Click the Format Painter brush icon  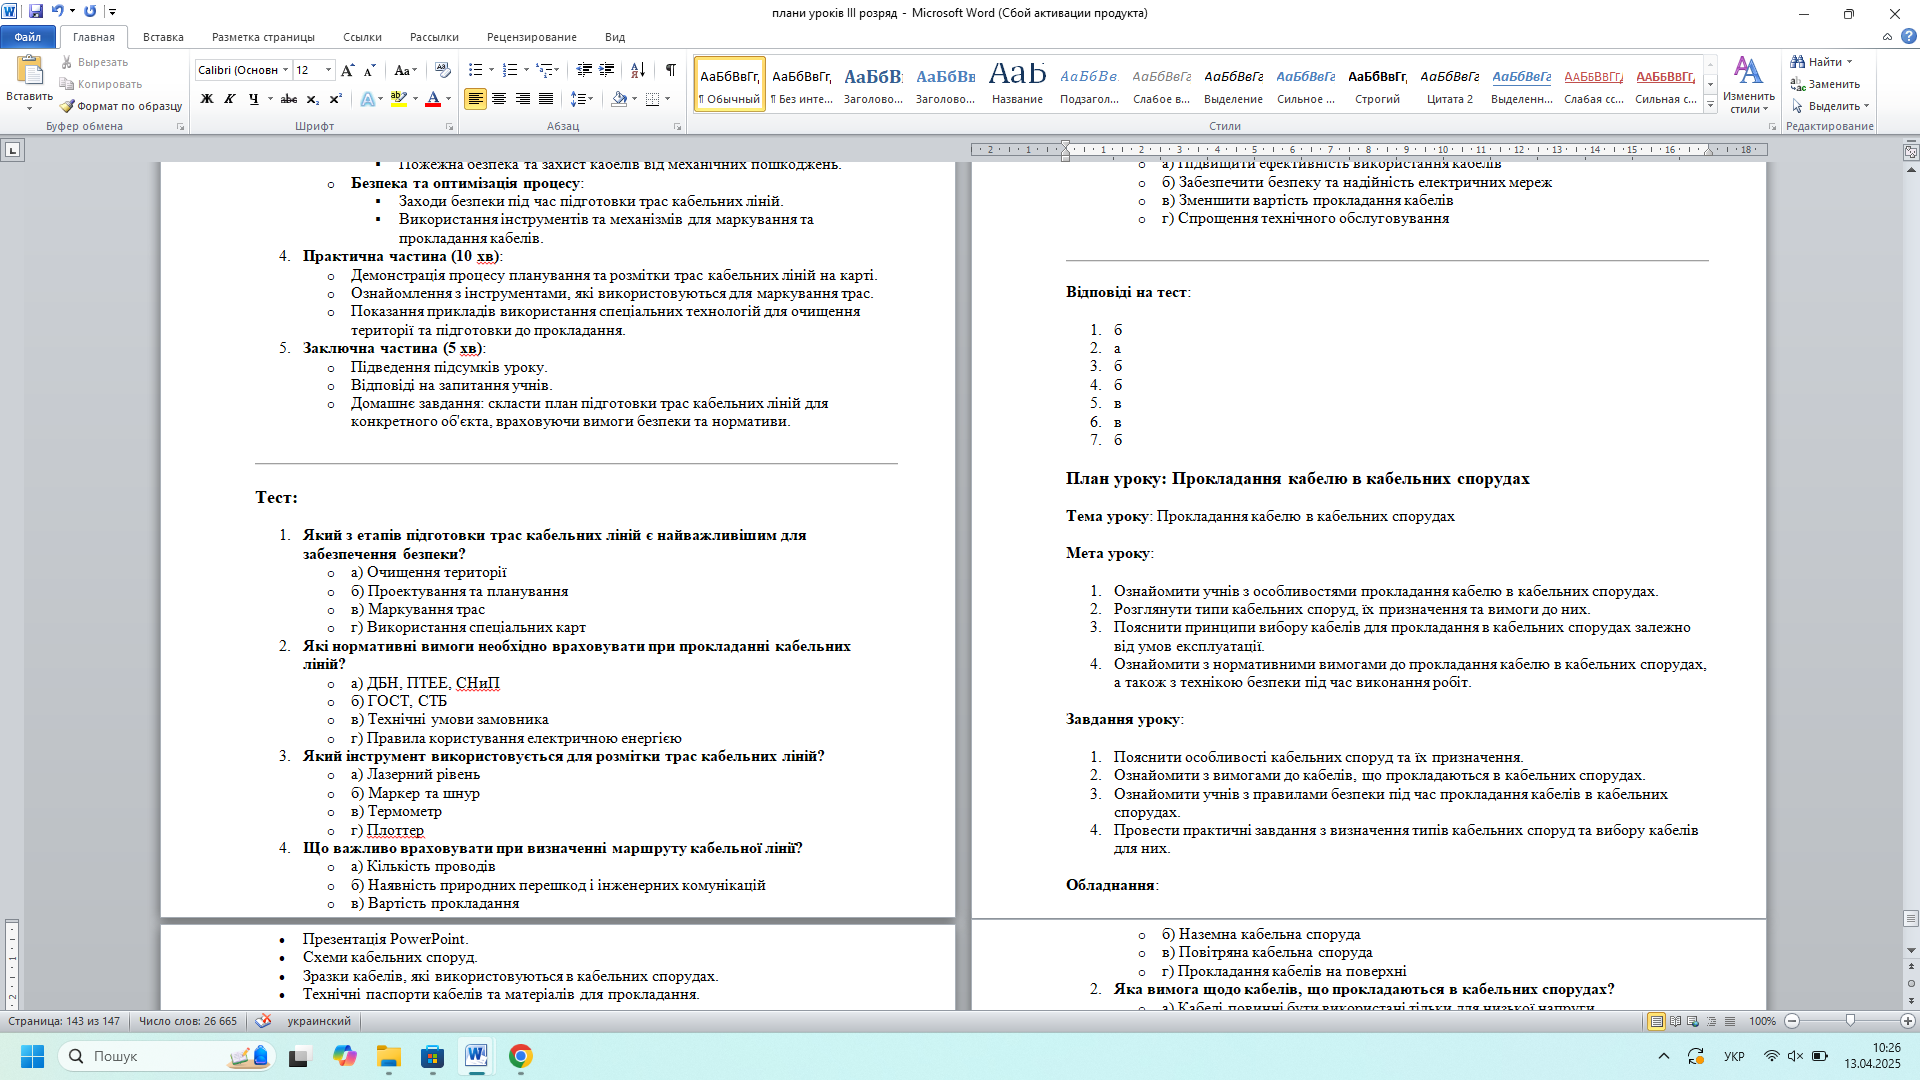click(x=67, y=106)
